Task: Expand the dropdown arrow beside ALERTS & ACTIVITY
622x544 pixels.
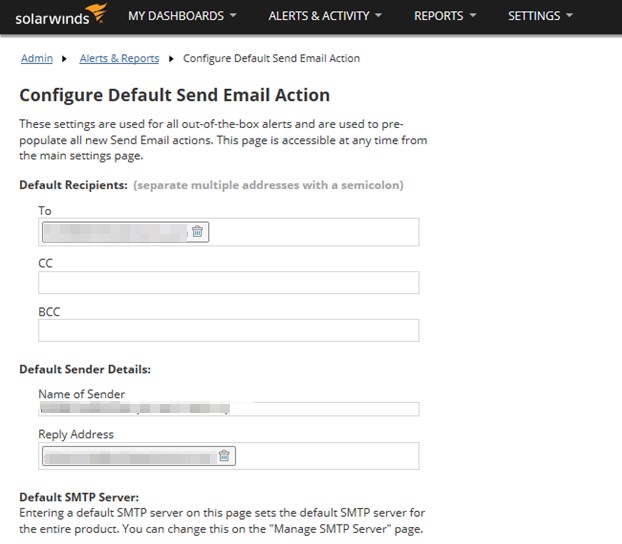Action: (x=379, y=16)
